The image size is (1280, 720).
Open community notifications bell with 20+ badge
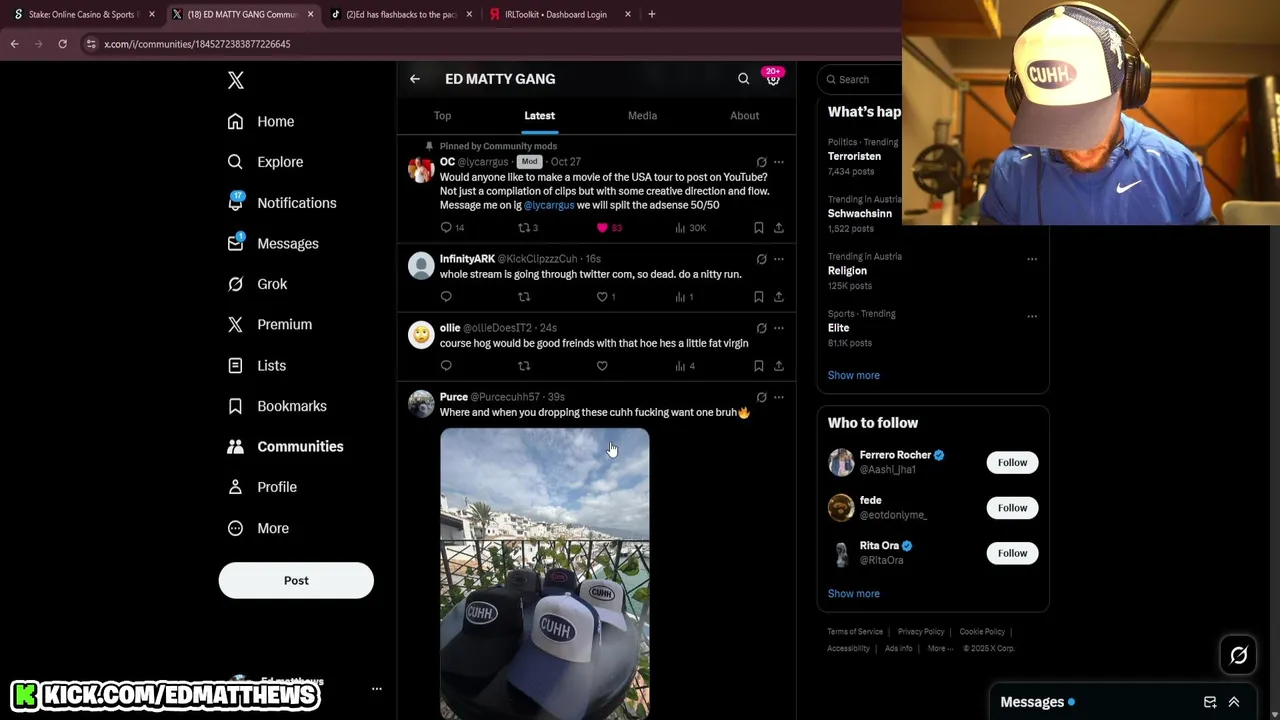click(x=773, y=78)
